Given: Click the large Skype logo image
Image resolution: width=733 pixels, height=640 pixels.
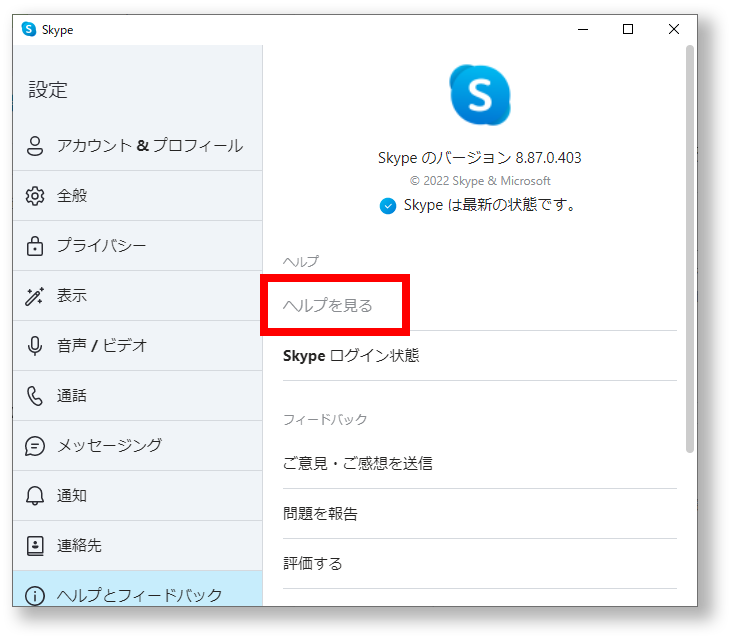Looking at the screenshot, I should click(480, 95).
